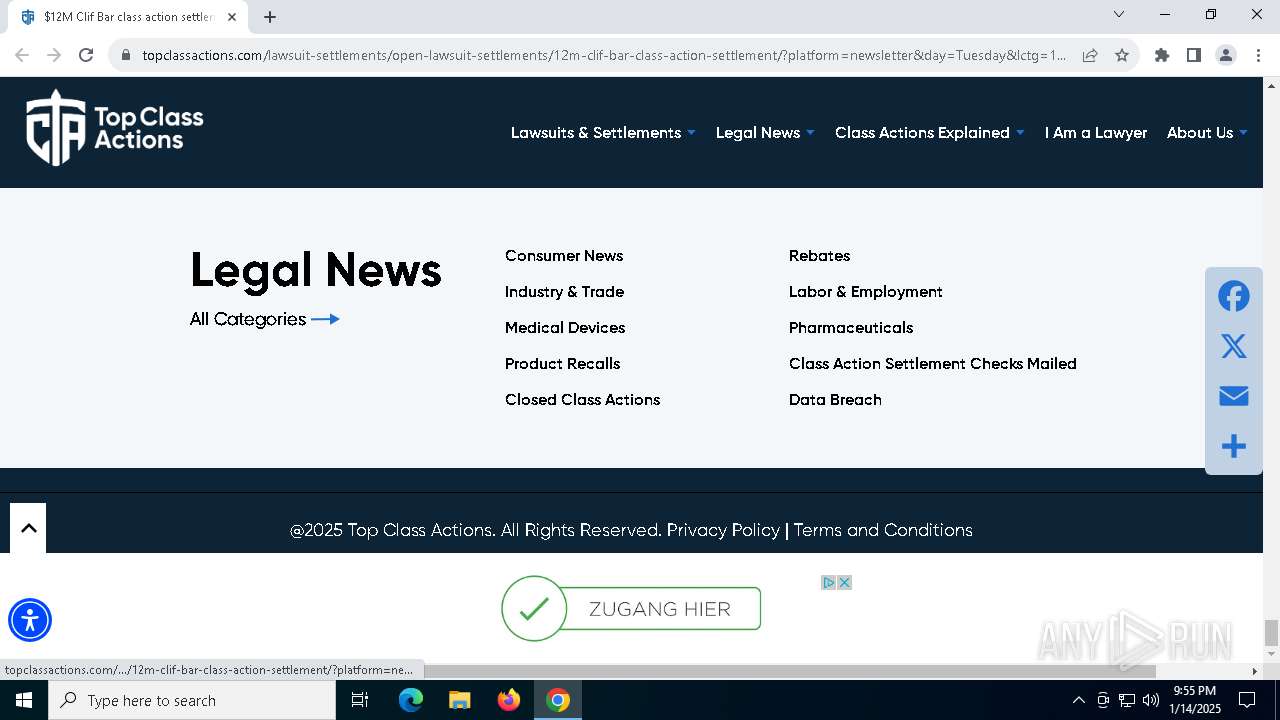Viewport: 1280px width, 720px height.
Task: Open File Explorer from taskbar
Action: 459,700
